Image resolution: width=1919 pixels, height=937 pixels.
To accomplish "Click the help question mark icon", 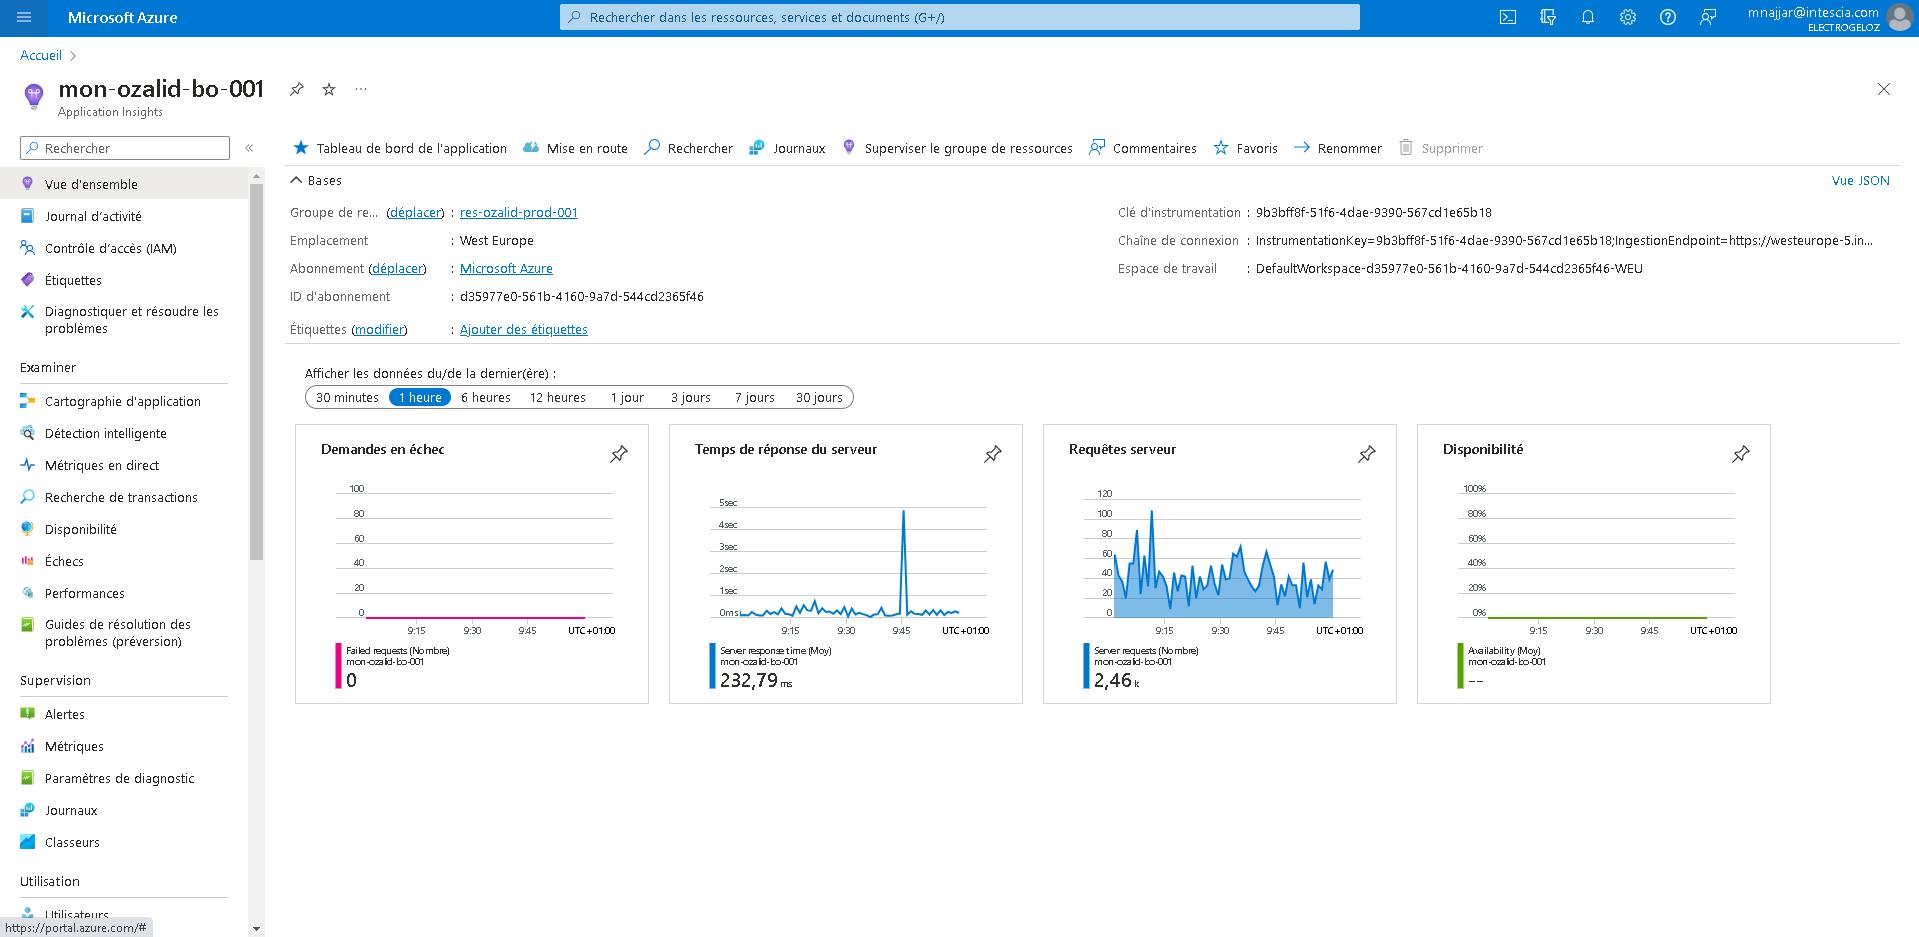I will coord(1667,17).
